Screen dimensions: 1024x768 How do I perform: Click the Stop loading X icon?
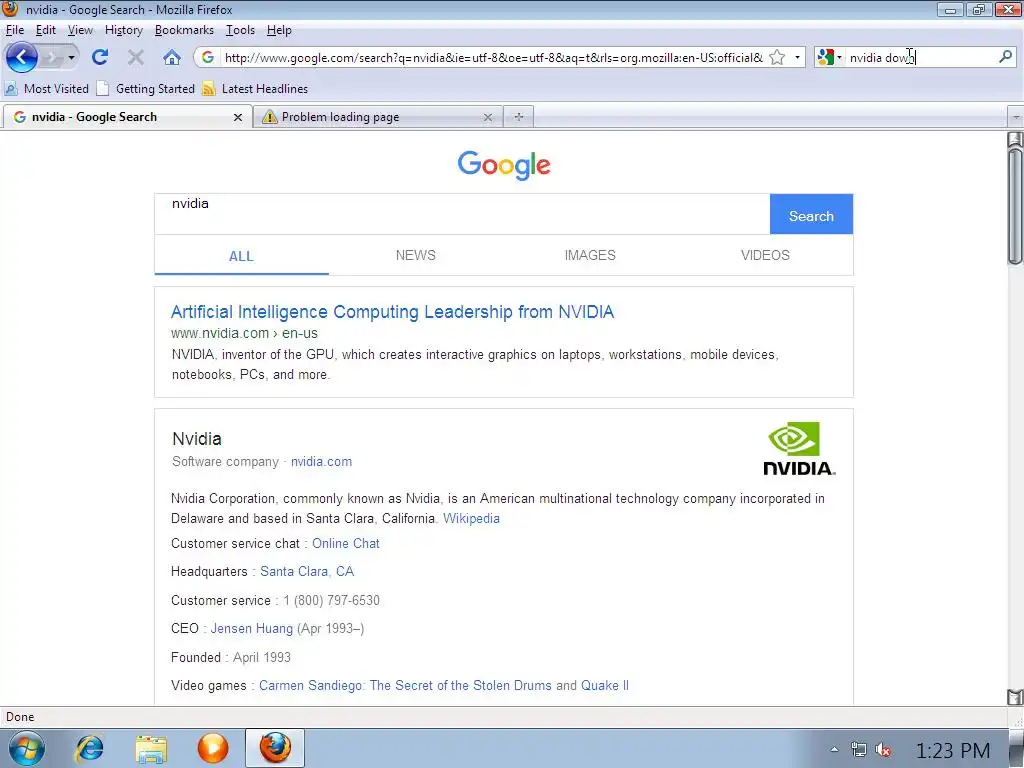136,57
